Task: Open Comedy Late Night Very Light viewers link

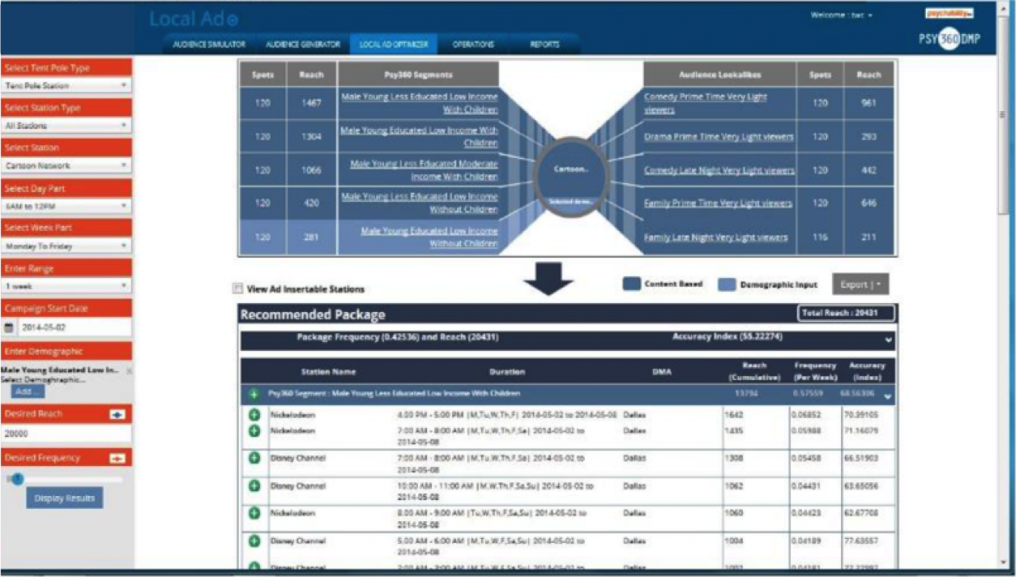Action: 719,170
